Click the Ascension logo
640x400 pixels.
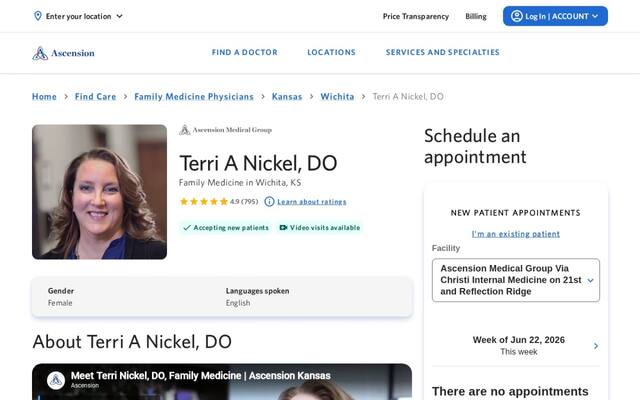coord(63,53)
